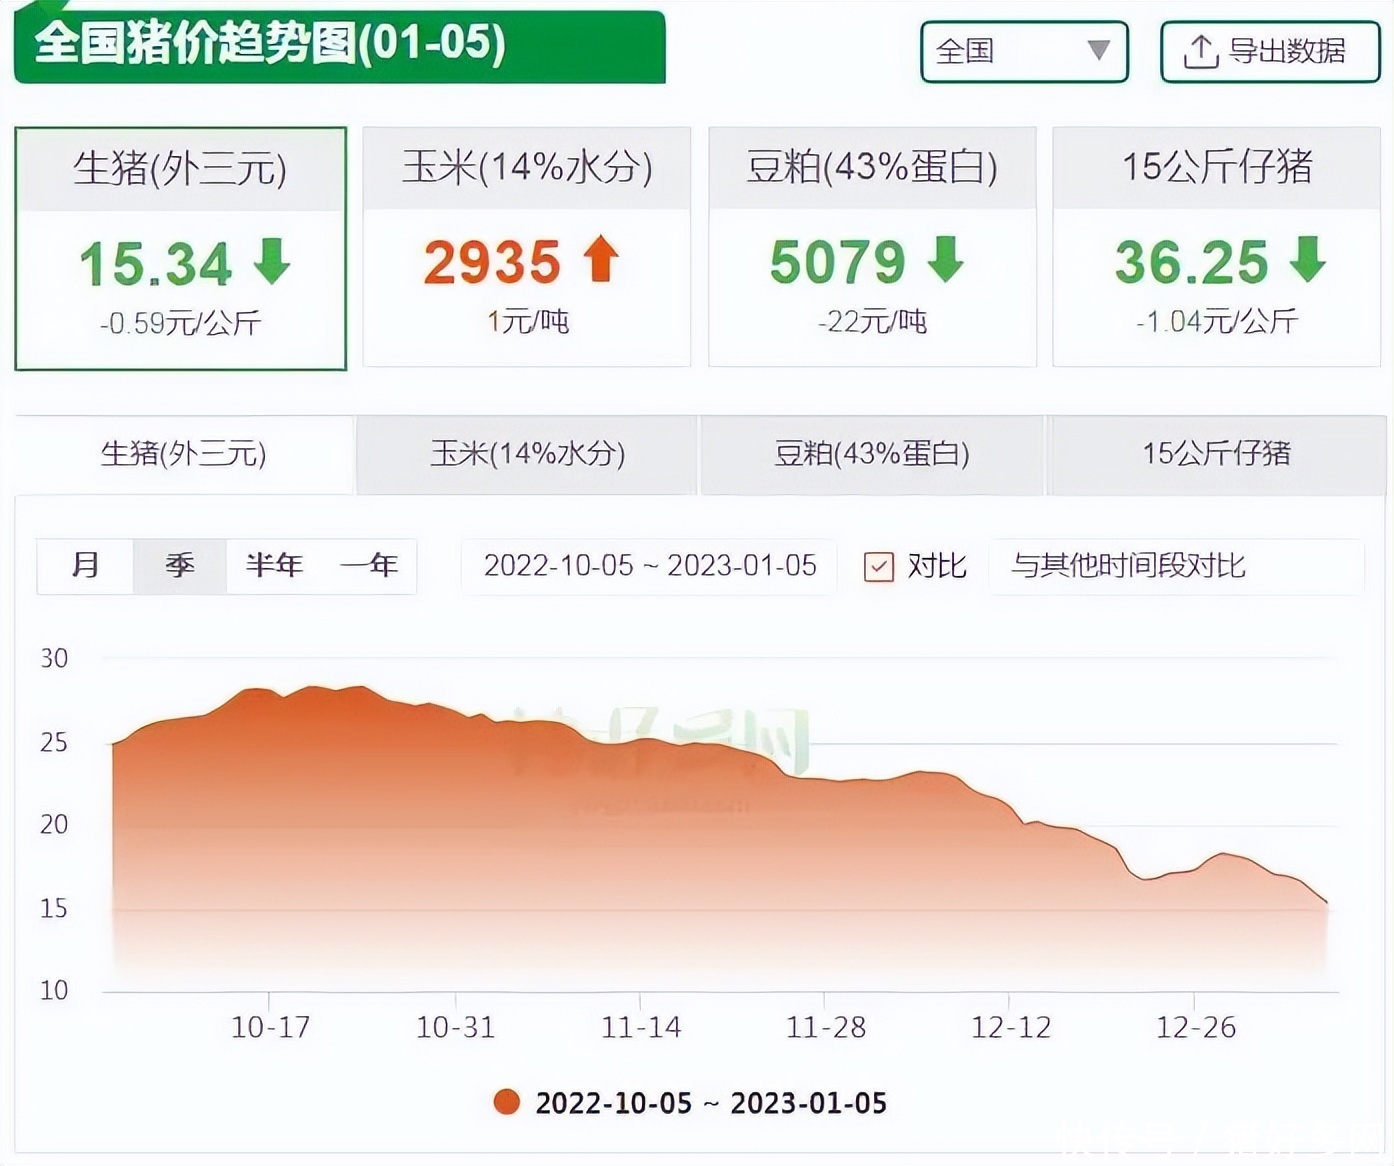The width and height of the screenshot is (1394, 1166).
Task: Click the green down arrow beside 15.34
Action: [x=272, y=262]
